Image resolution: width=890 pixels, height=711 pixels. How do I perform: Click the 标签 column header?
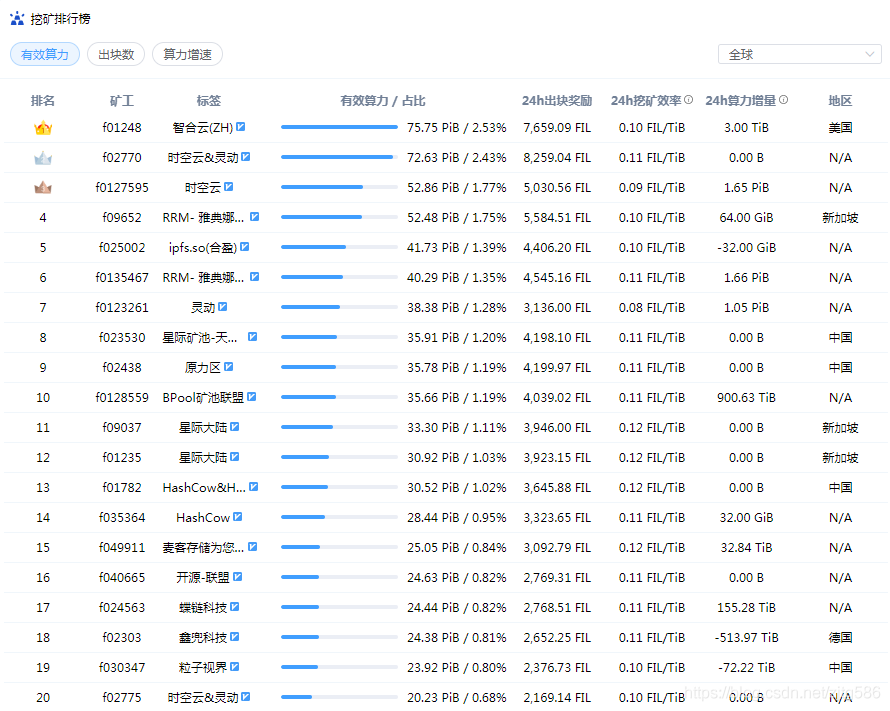coord(209,100)
